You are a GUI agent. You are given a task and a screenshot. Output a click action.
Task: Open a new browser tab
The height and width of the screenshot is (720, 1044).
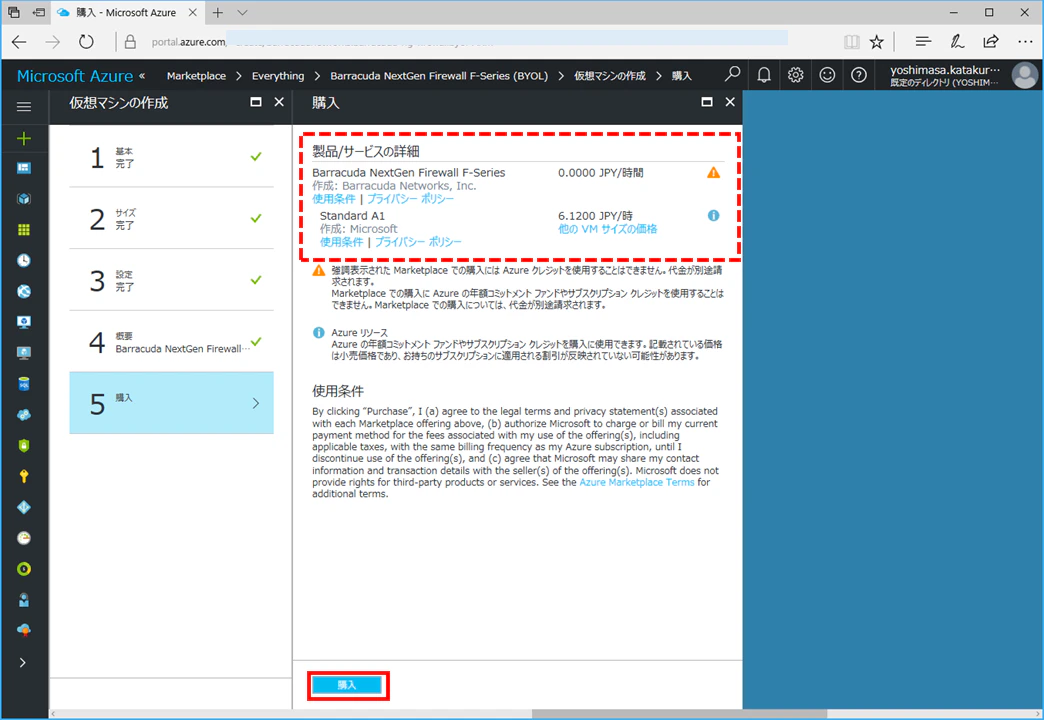pyautogui.click(x=218, y=13)
